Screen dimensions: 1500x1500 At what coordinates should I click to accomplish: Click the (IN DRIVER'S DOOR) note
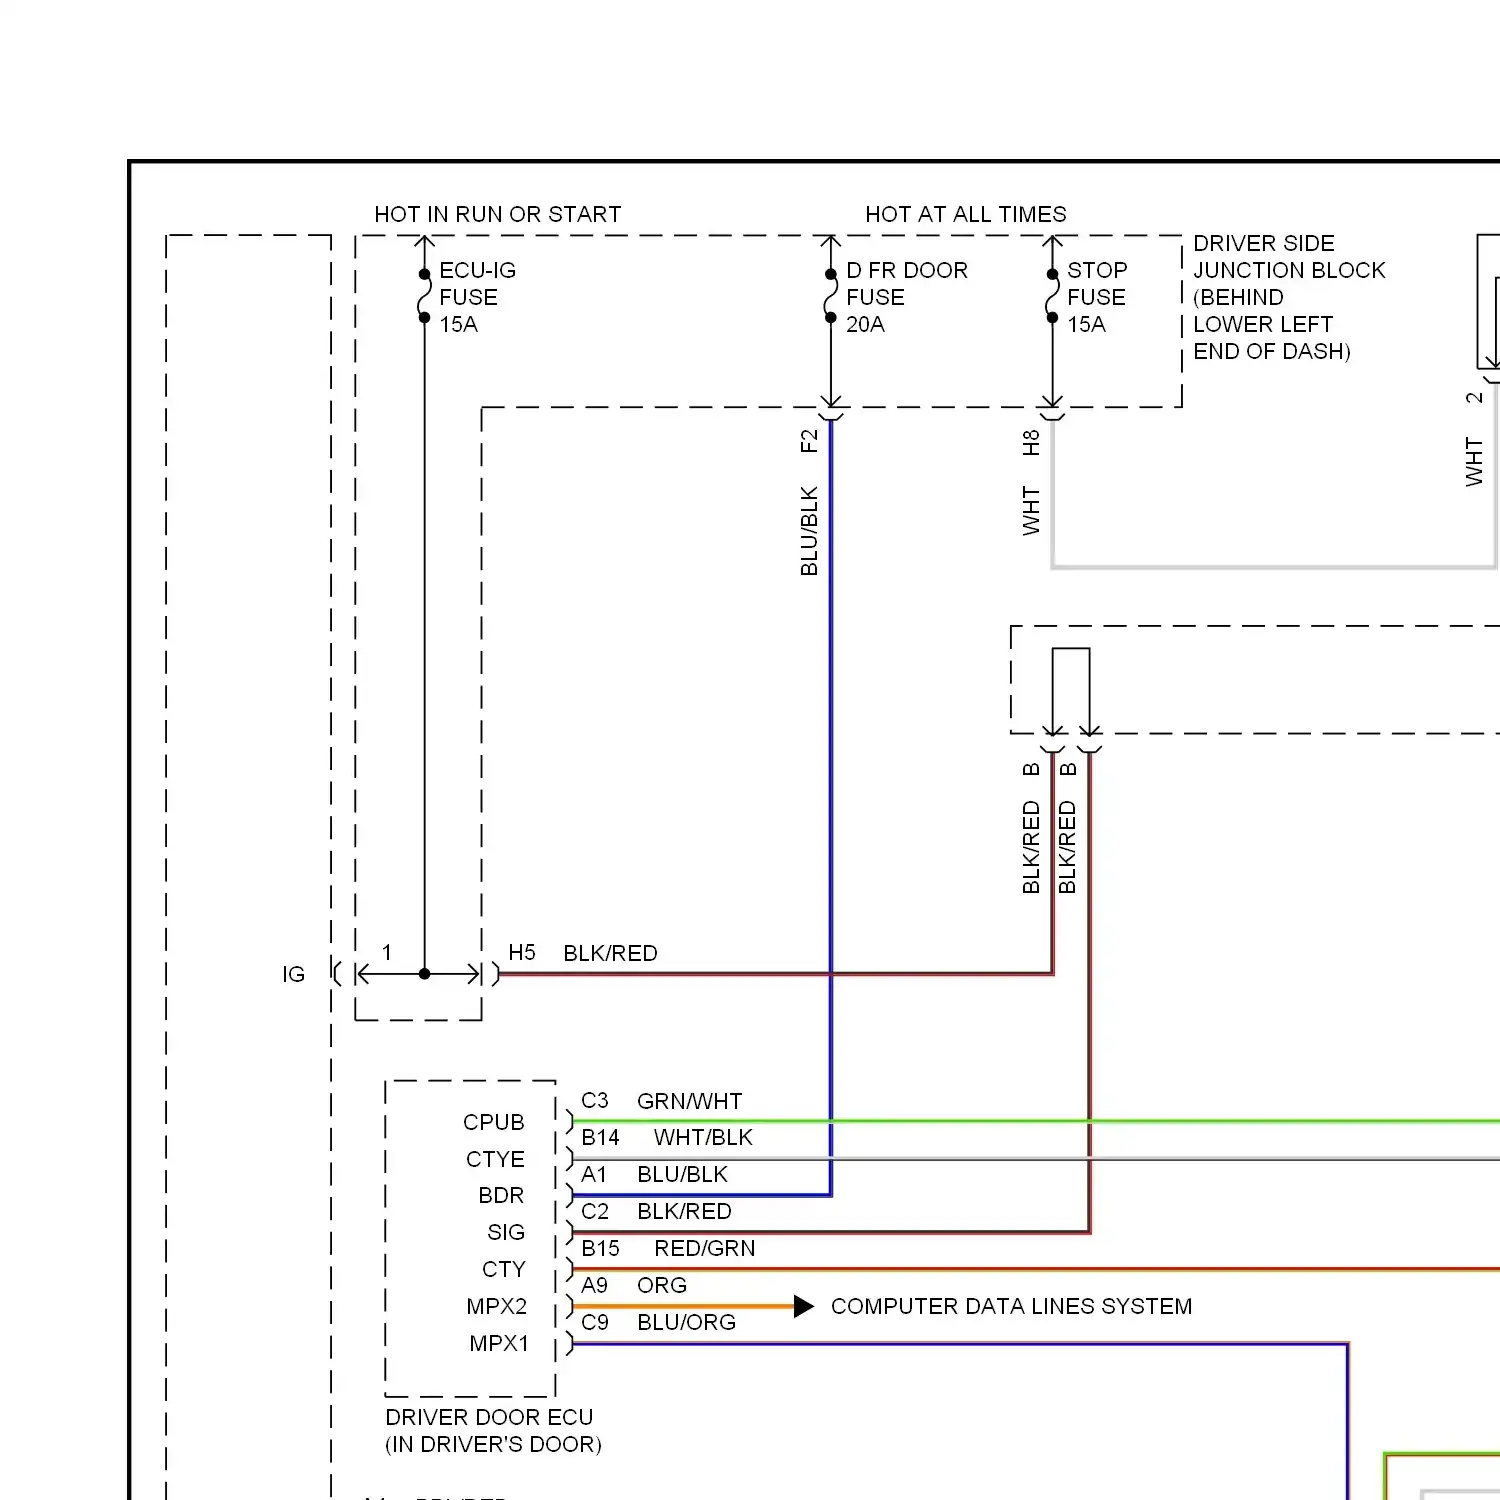(x=493, y=1444)
